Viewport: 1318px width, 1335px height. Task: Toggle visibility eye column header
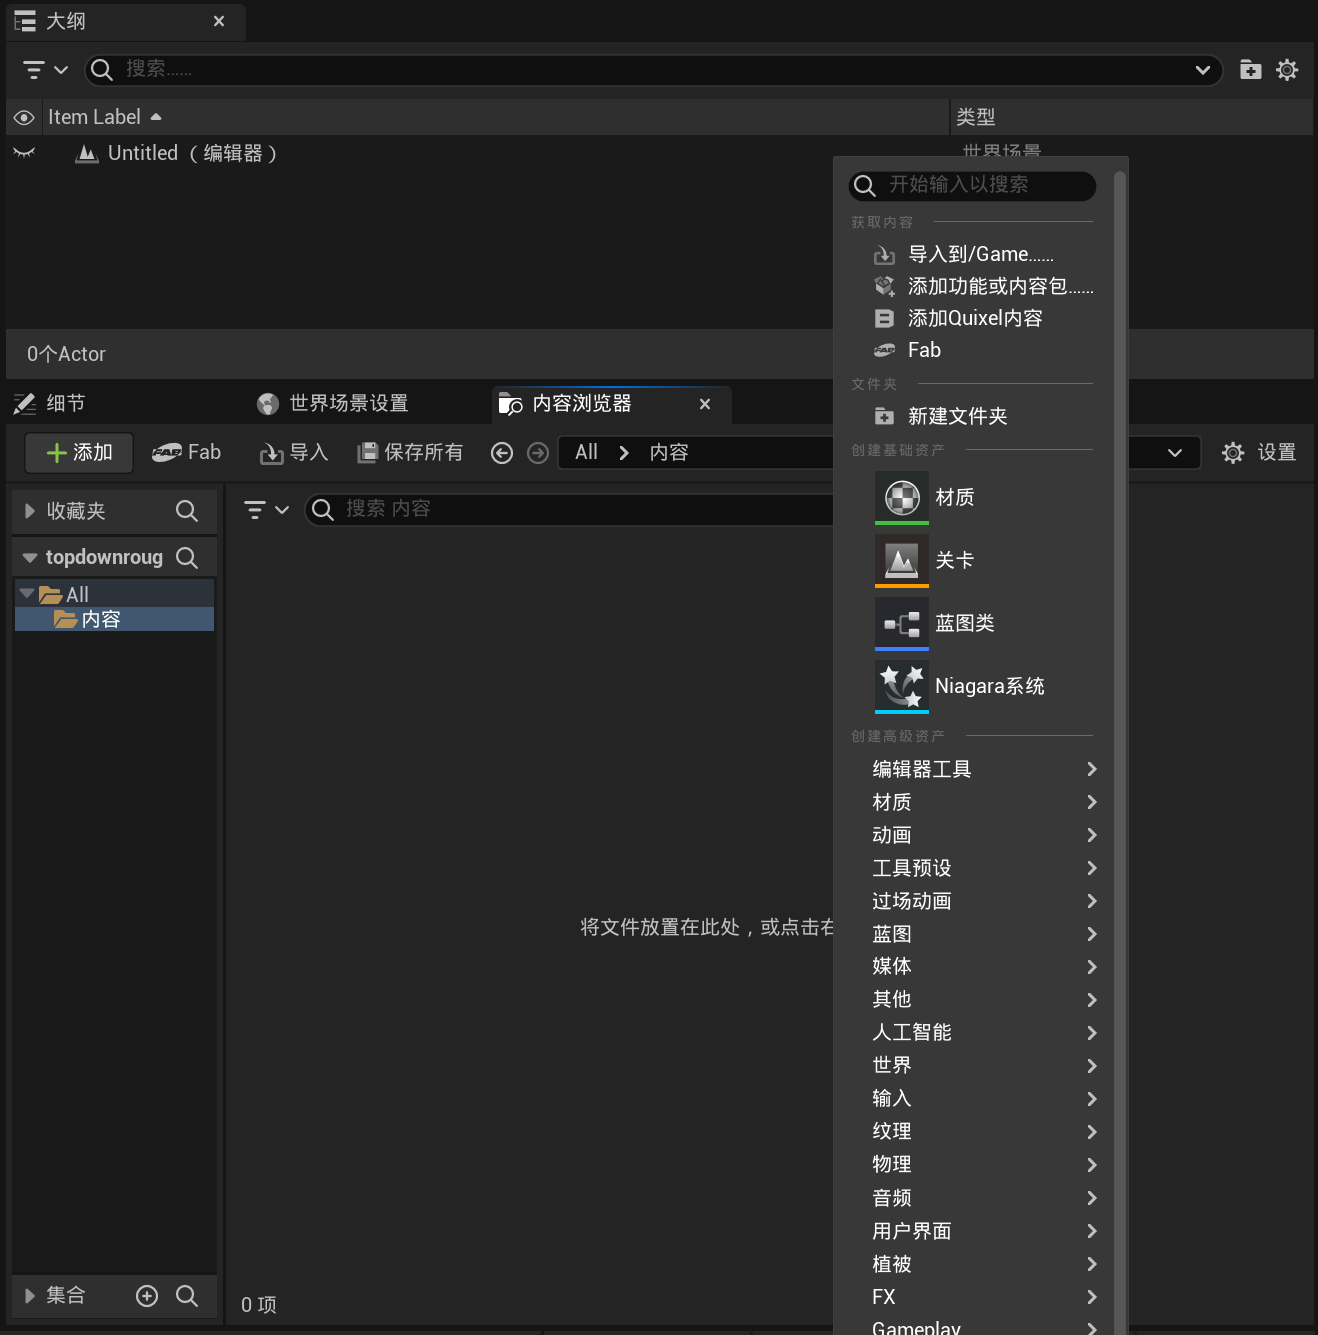[24, 117]
